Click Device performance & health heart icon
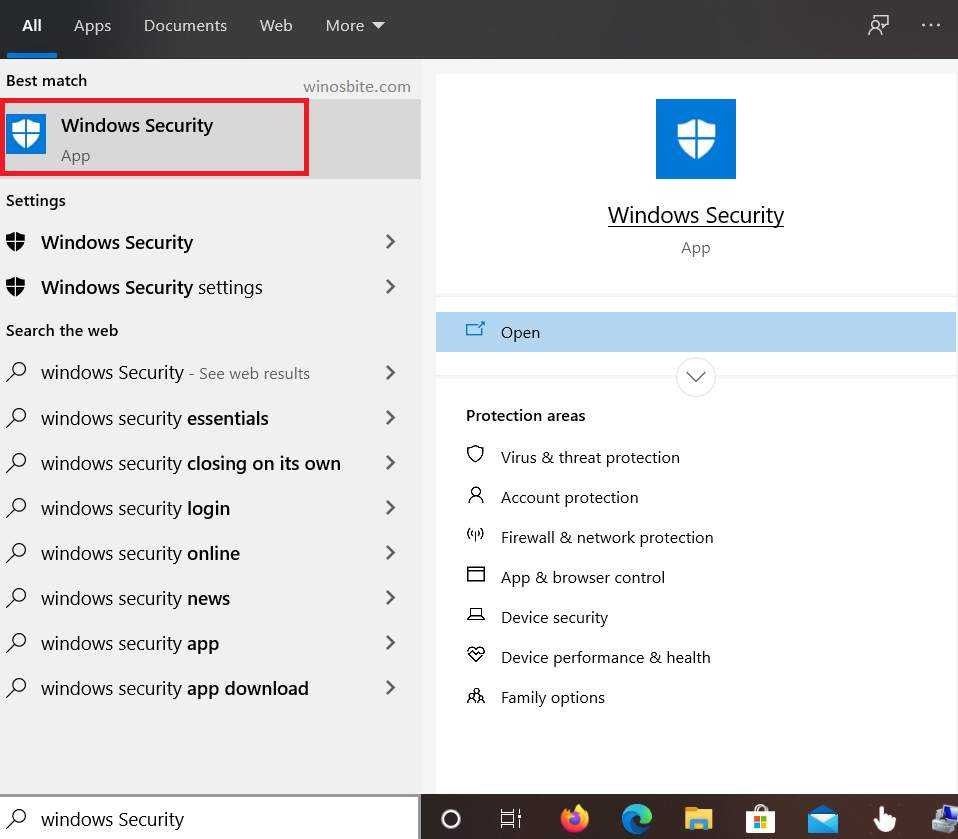958x839 pixels. coord(476,656)
